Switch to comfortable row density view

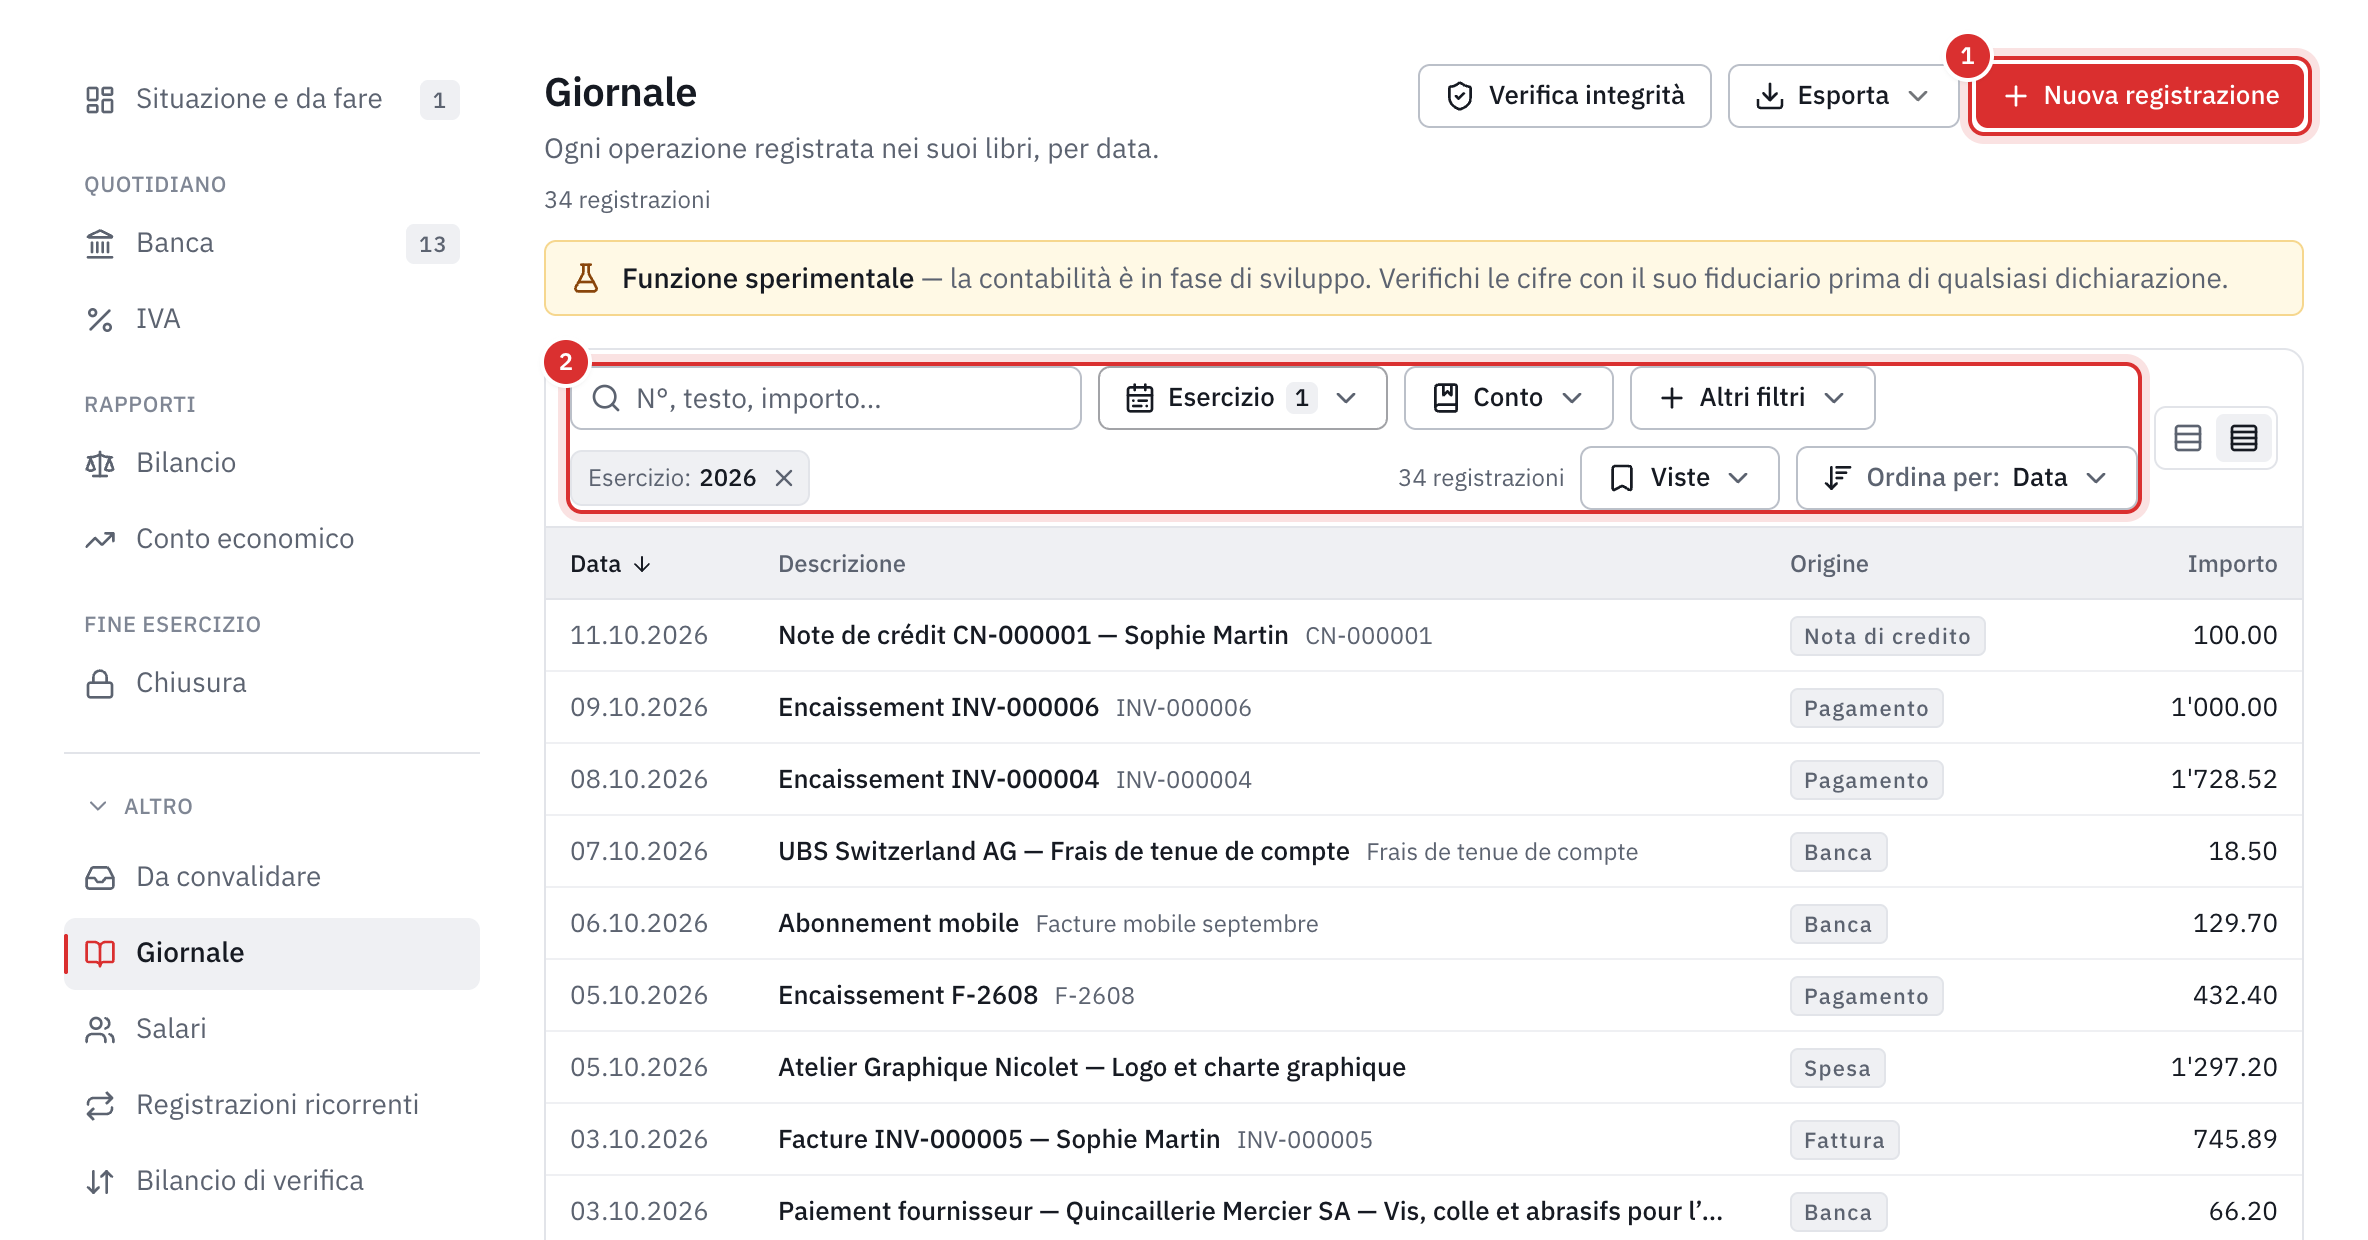[x=2188, y=438]
